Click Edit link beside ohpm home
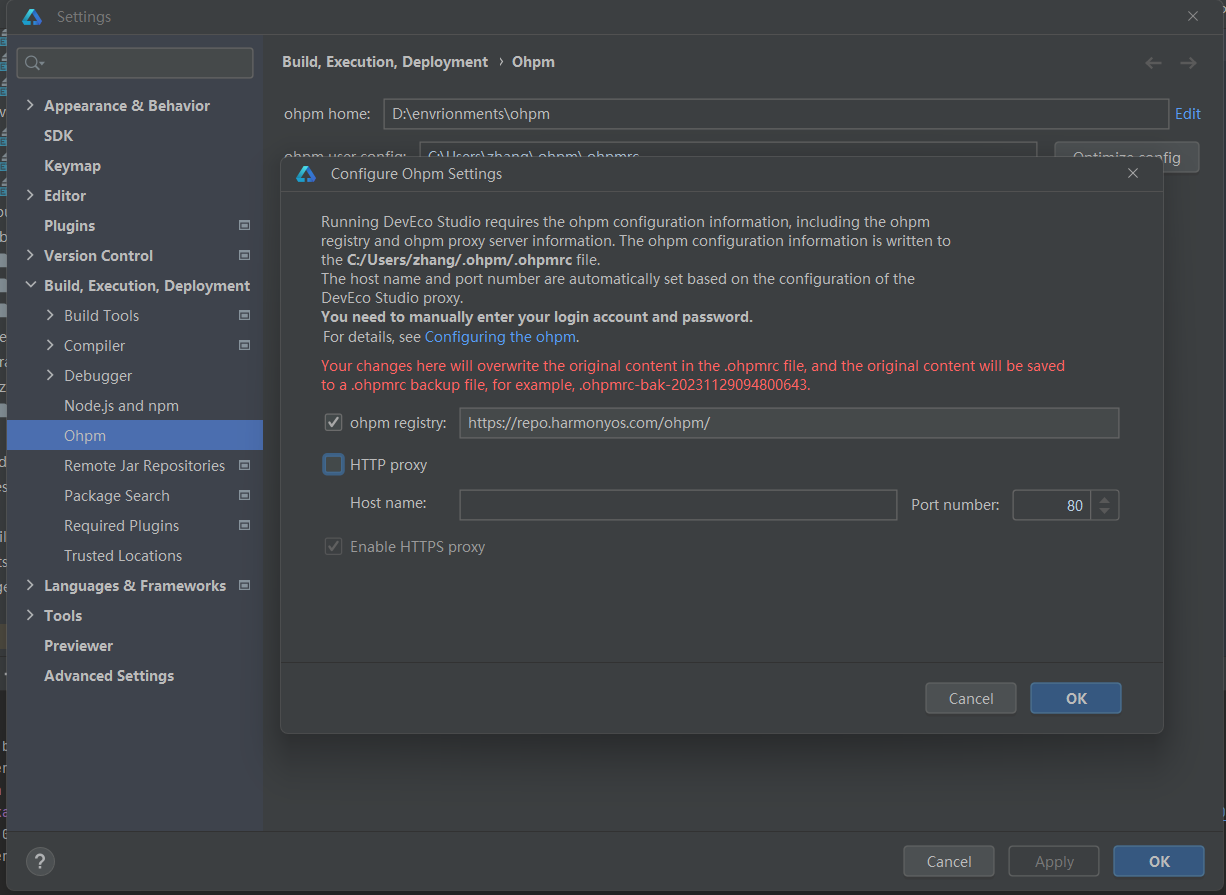1226x895 pixels. (1188, 113)
